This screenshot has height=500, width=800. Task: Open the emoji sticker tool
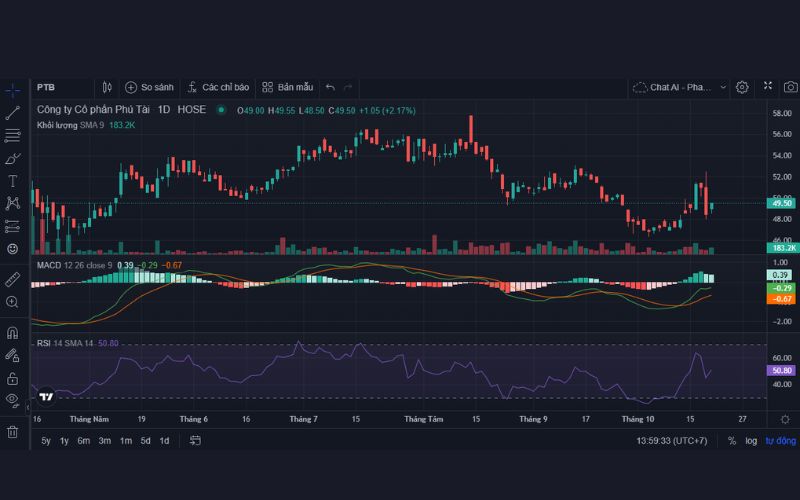click(x=13, y=248)
